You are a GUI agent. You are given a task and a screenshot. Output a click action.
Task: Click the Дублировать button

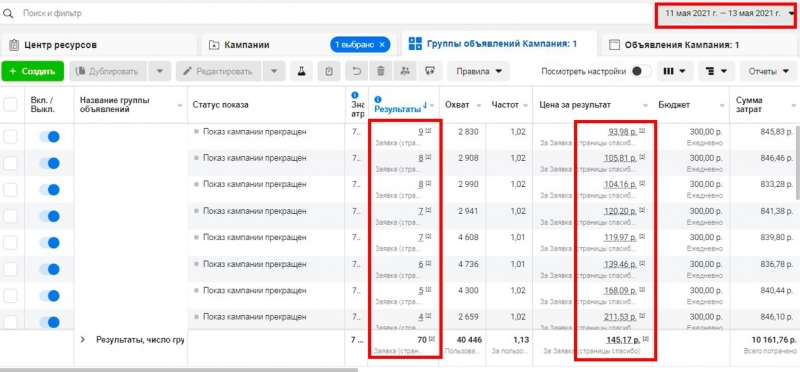click(108, 71)
